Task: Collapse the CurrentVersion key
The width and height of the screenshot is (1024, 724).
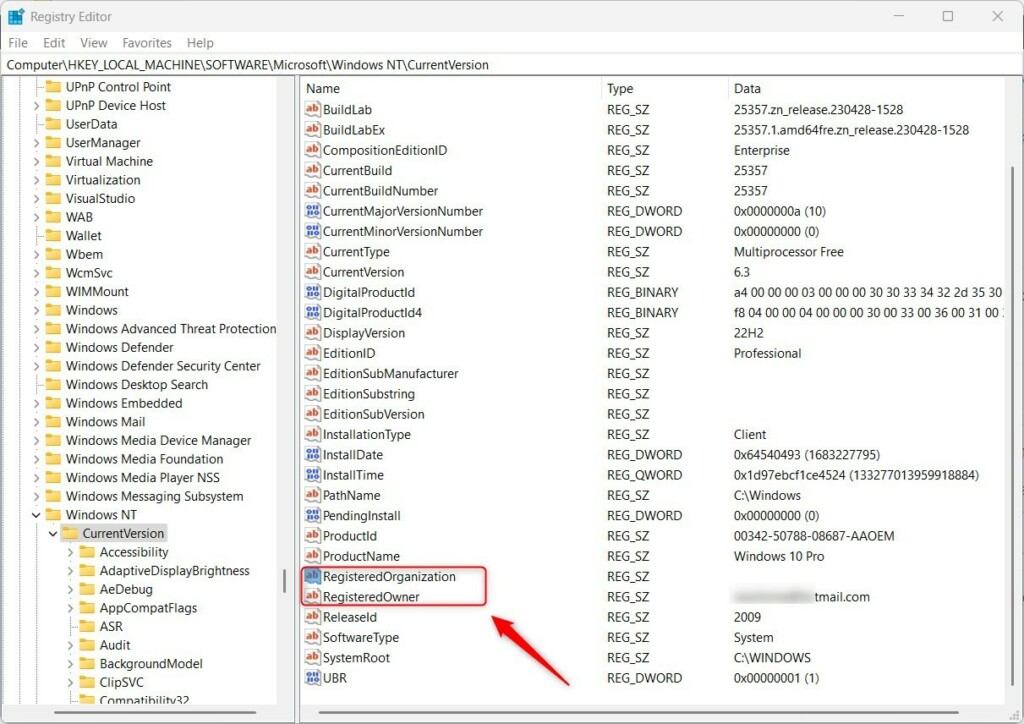Action: (x=53, y=533)
